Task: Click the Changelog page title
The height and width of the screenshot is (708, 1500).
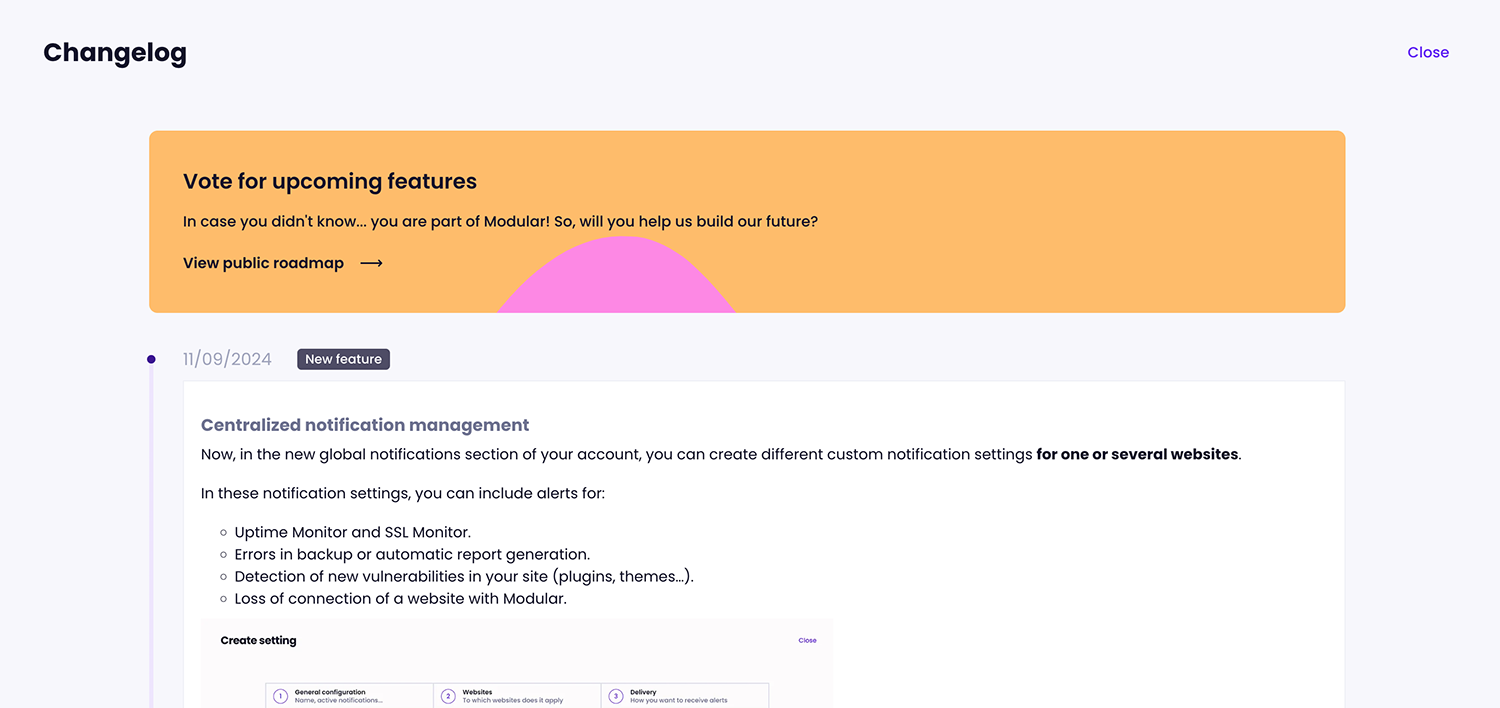Action: pos(114,52)
